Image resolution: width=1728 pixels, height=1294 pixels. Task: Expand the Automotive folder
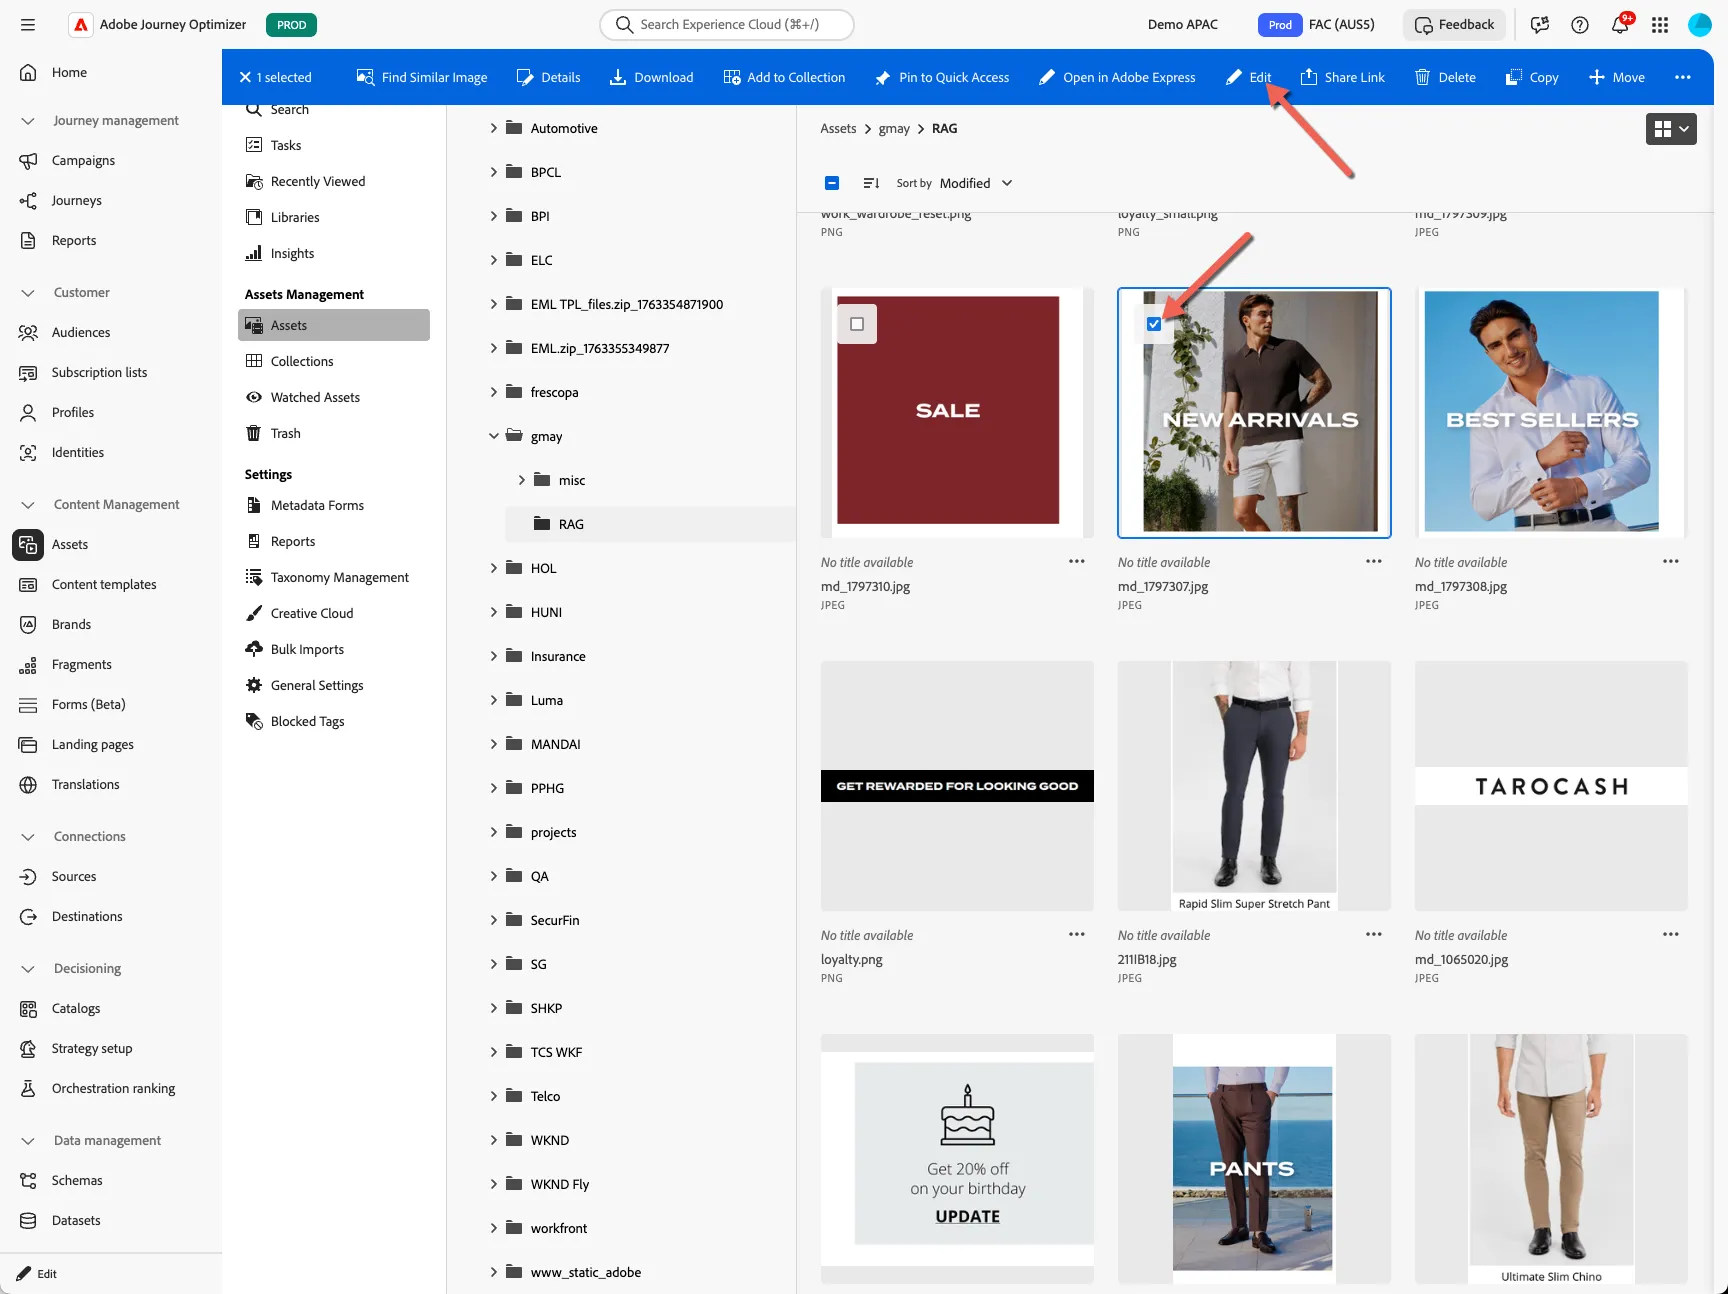(x=493, y=128)
